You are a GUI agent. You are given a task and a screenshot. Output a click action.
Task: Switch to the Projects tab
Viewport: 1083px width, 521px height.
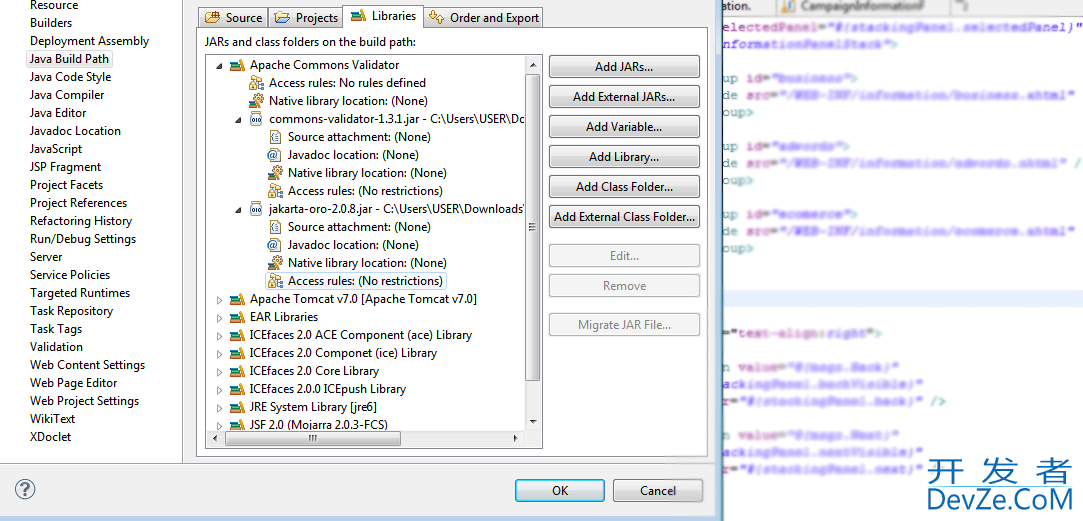(306, 17)
